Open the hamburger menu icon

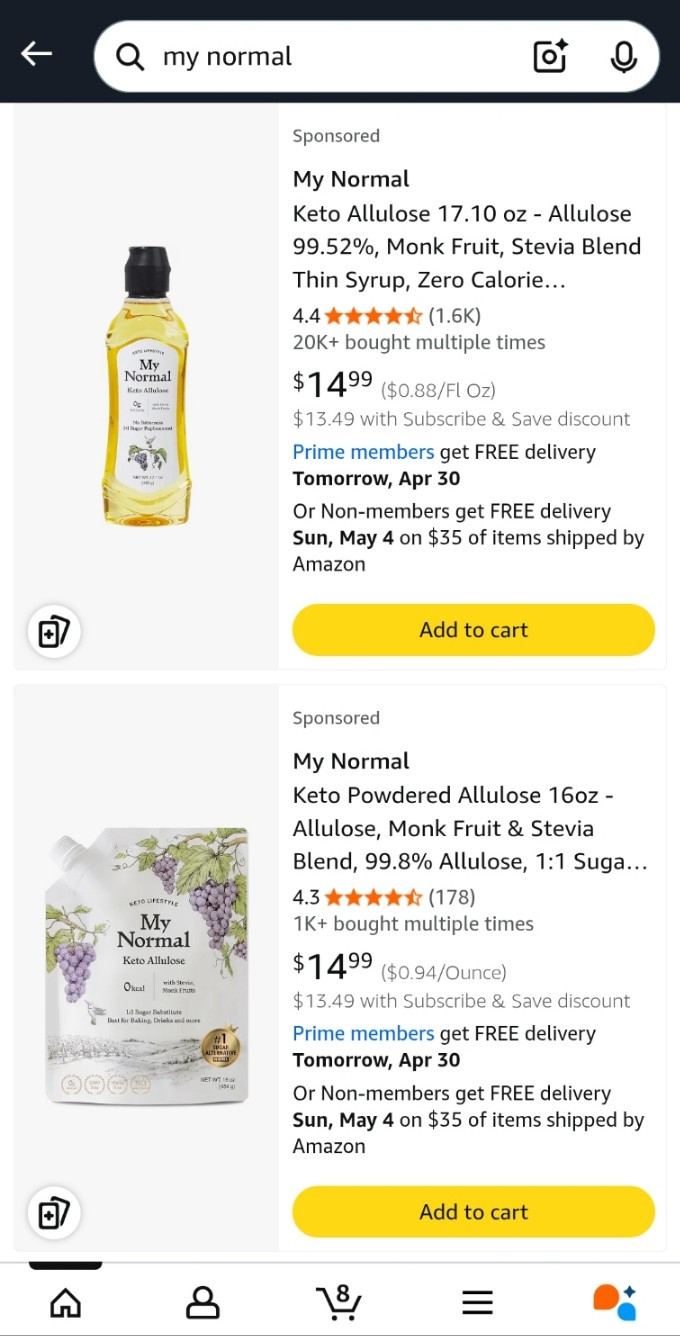[x=477, y=1301]
